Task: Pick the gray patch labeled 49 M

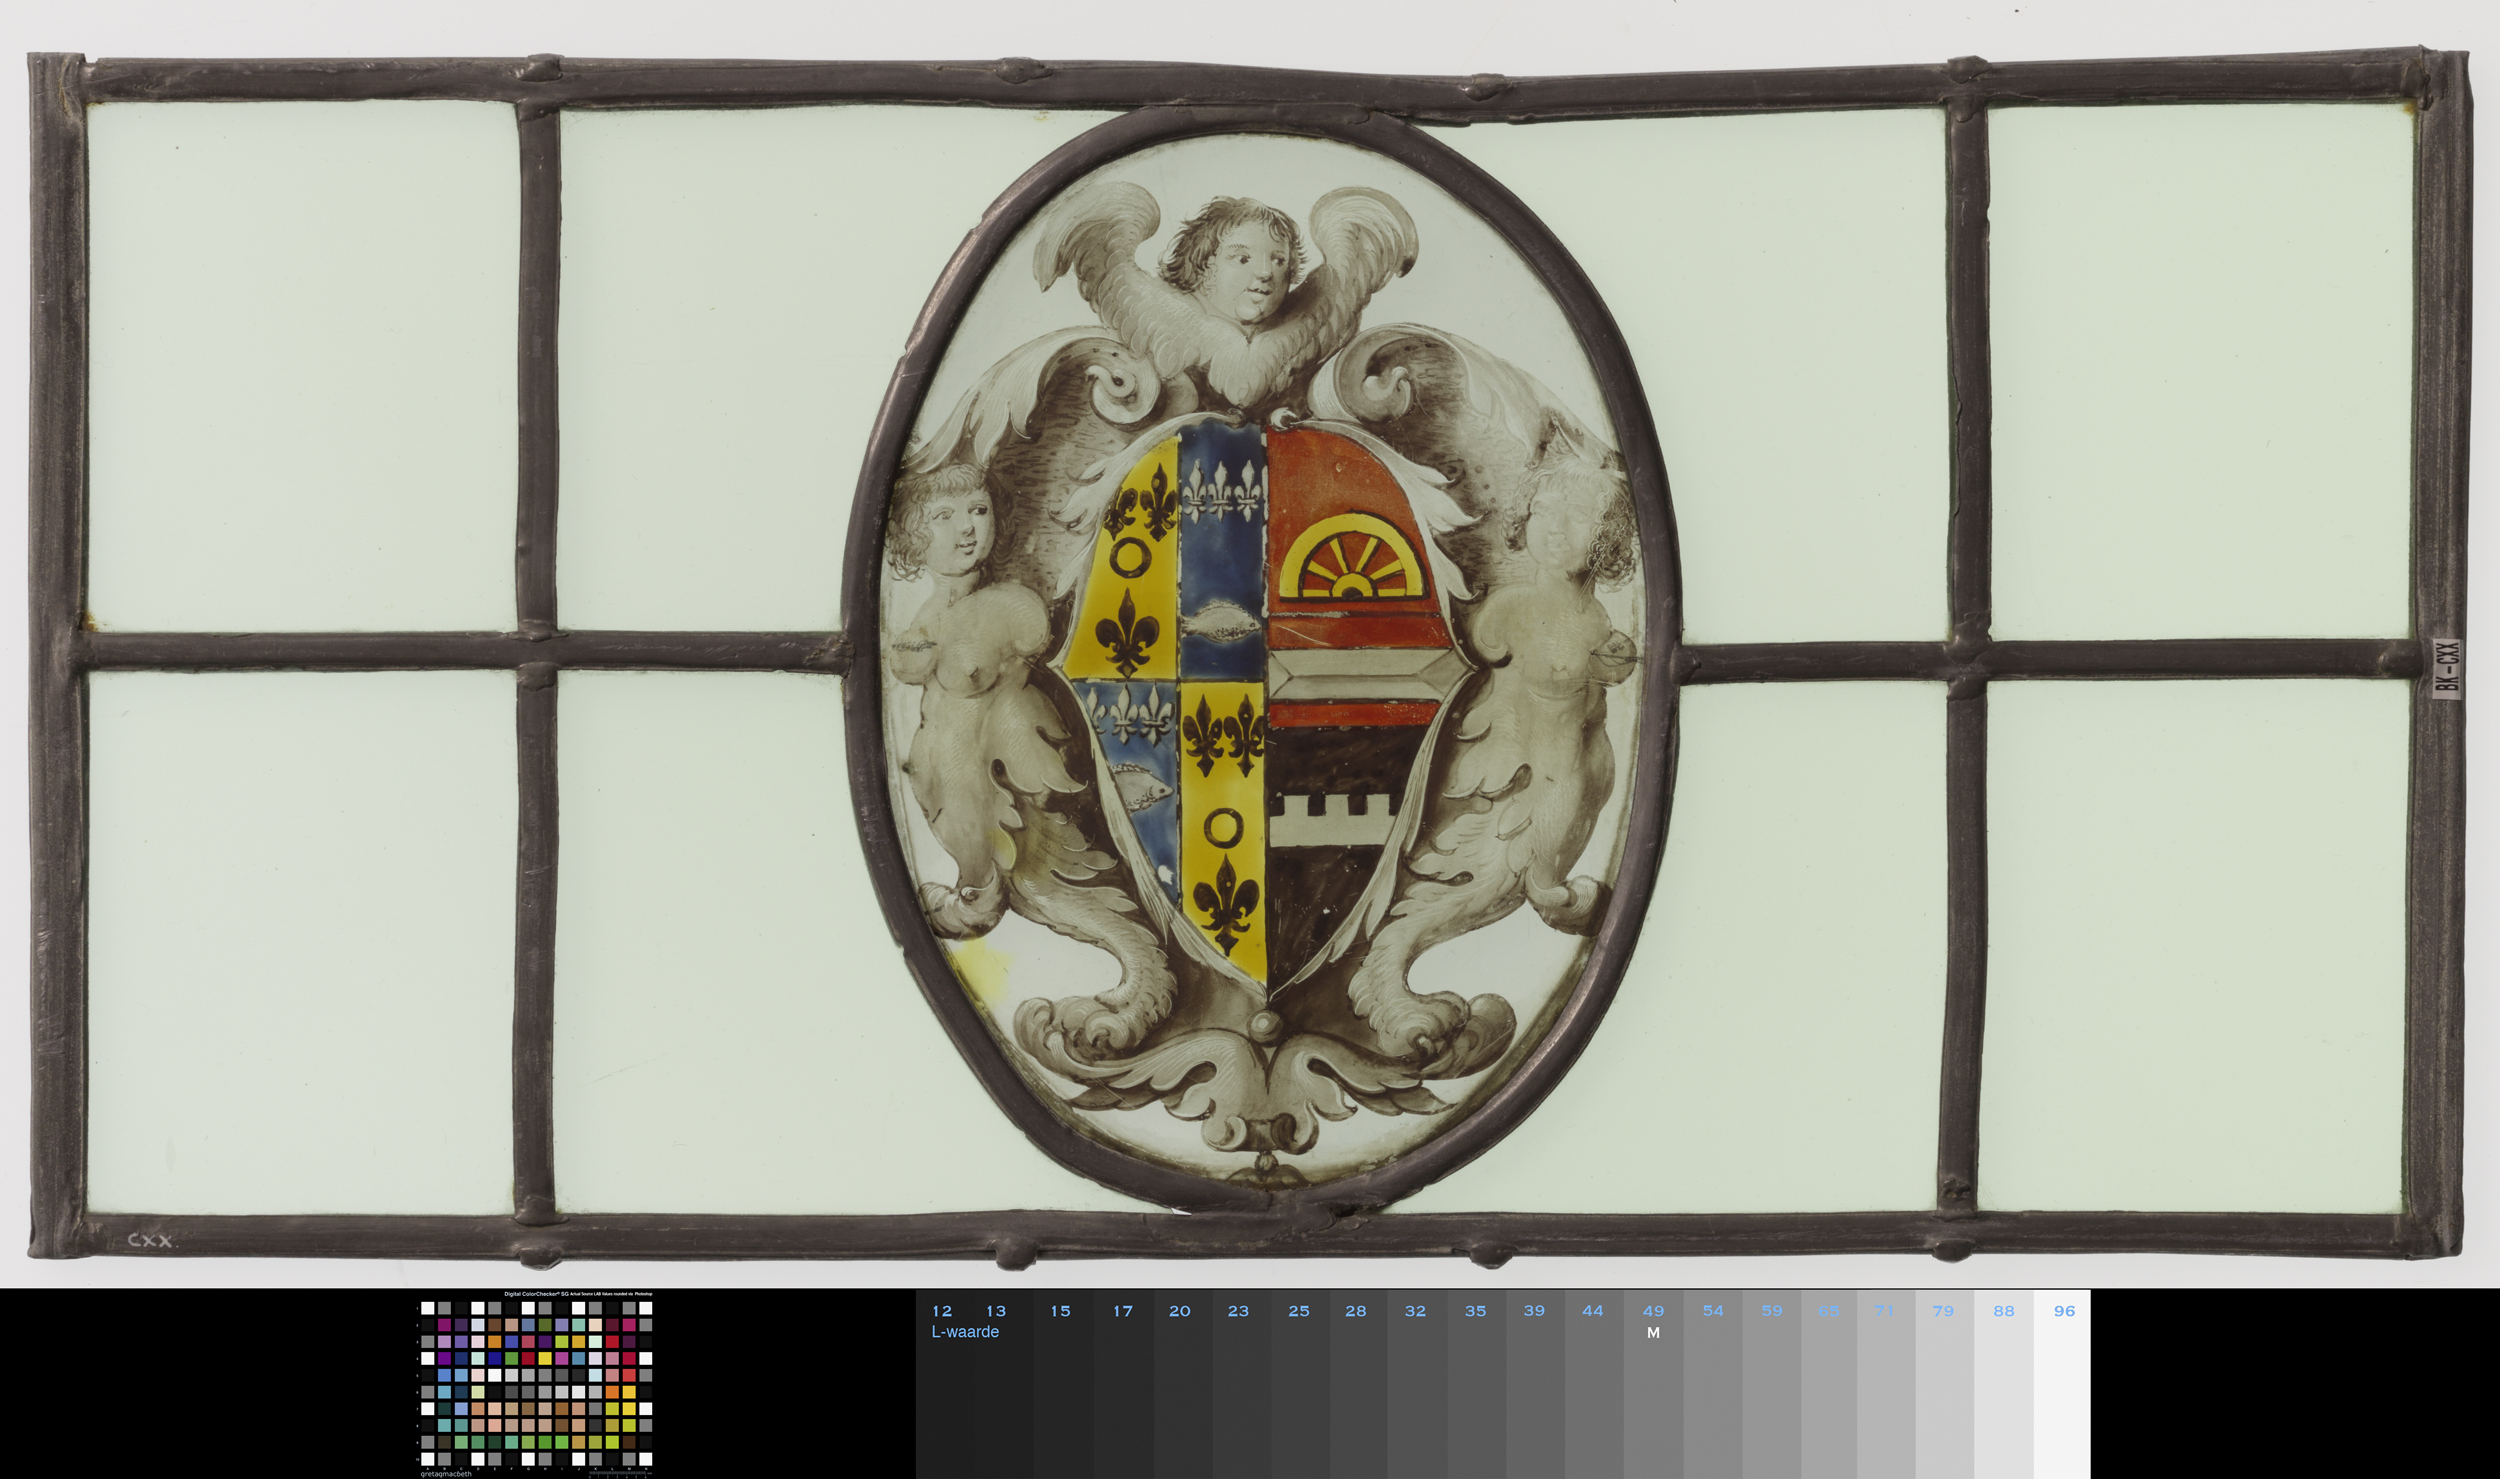Action: (x=1653, y=1384)
